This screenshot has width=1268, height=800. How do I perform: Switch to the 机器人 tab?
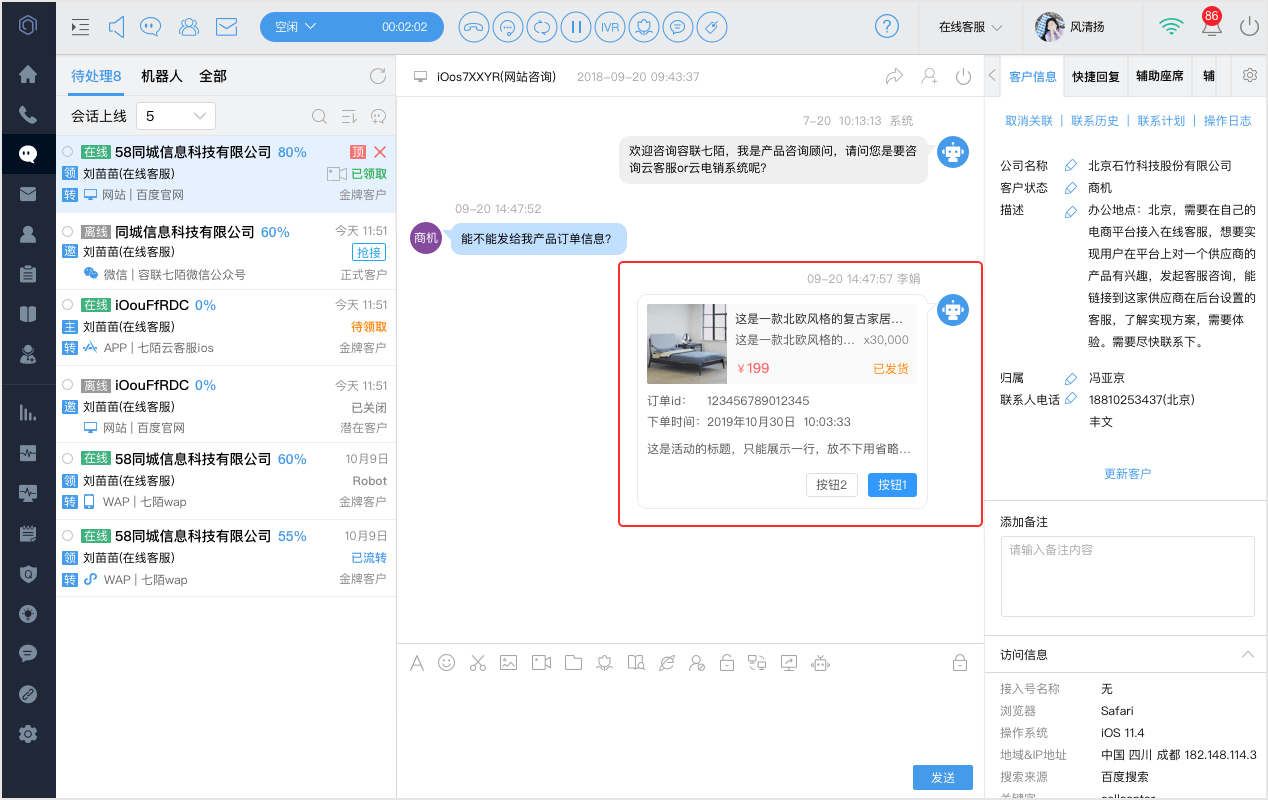click(162, 76)
